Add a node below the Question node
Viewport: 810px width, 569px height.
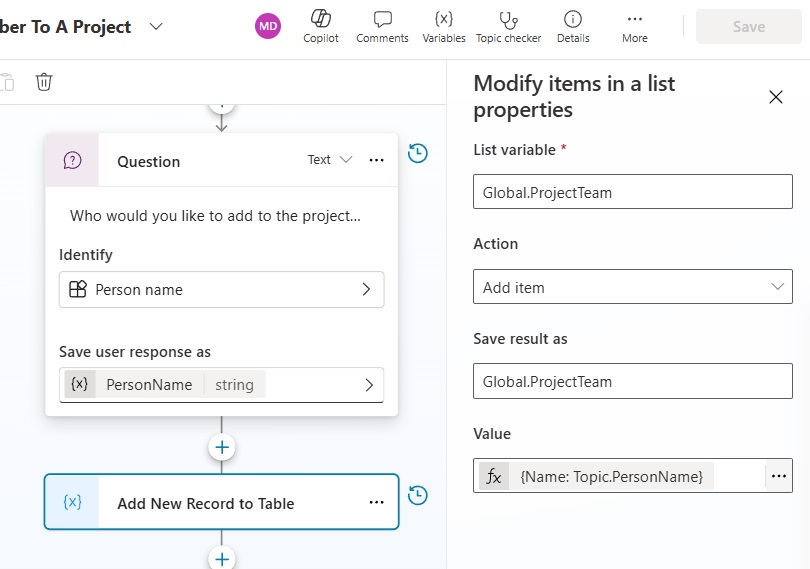(222, 447)
